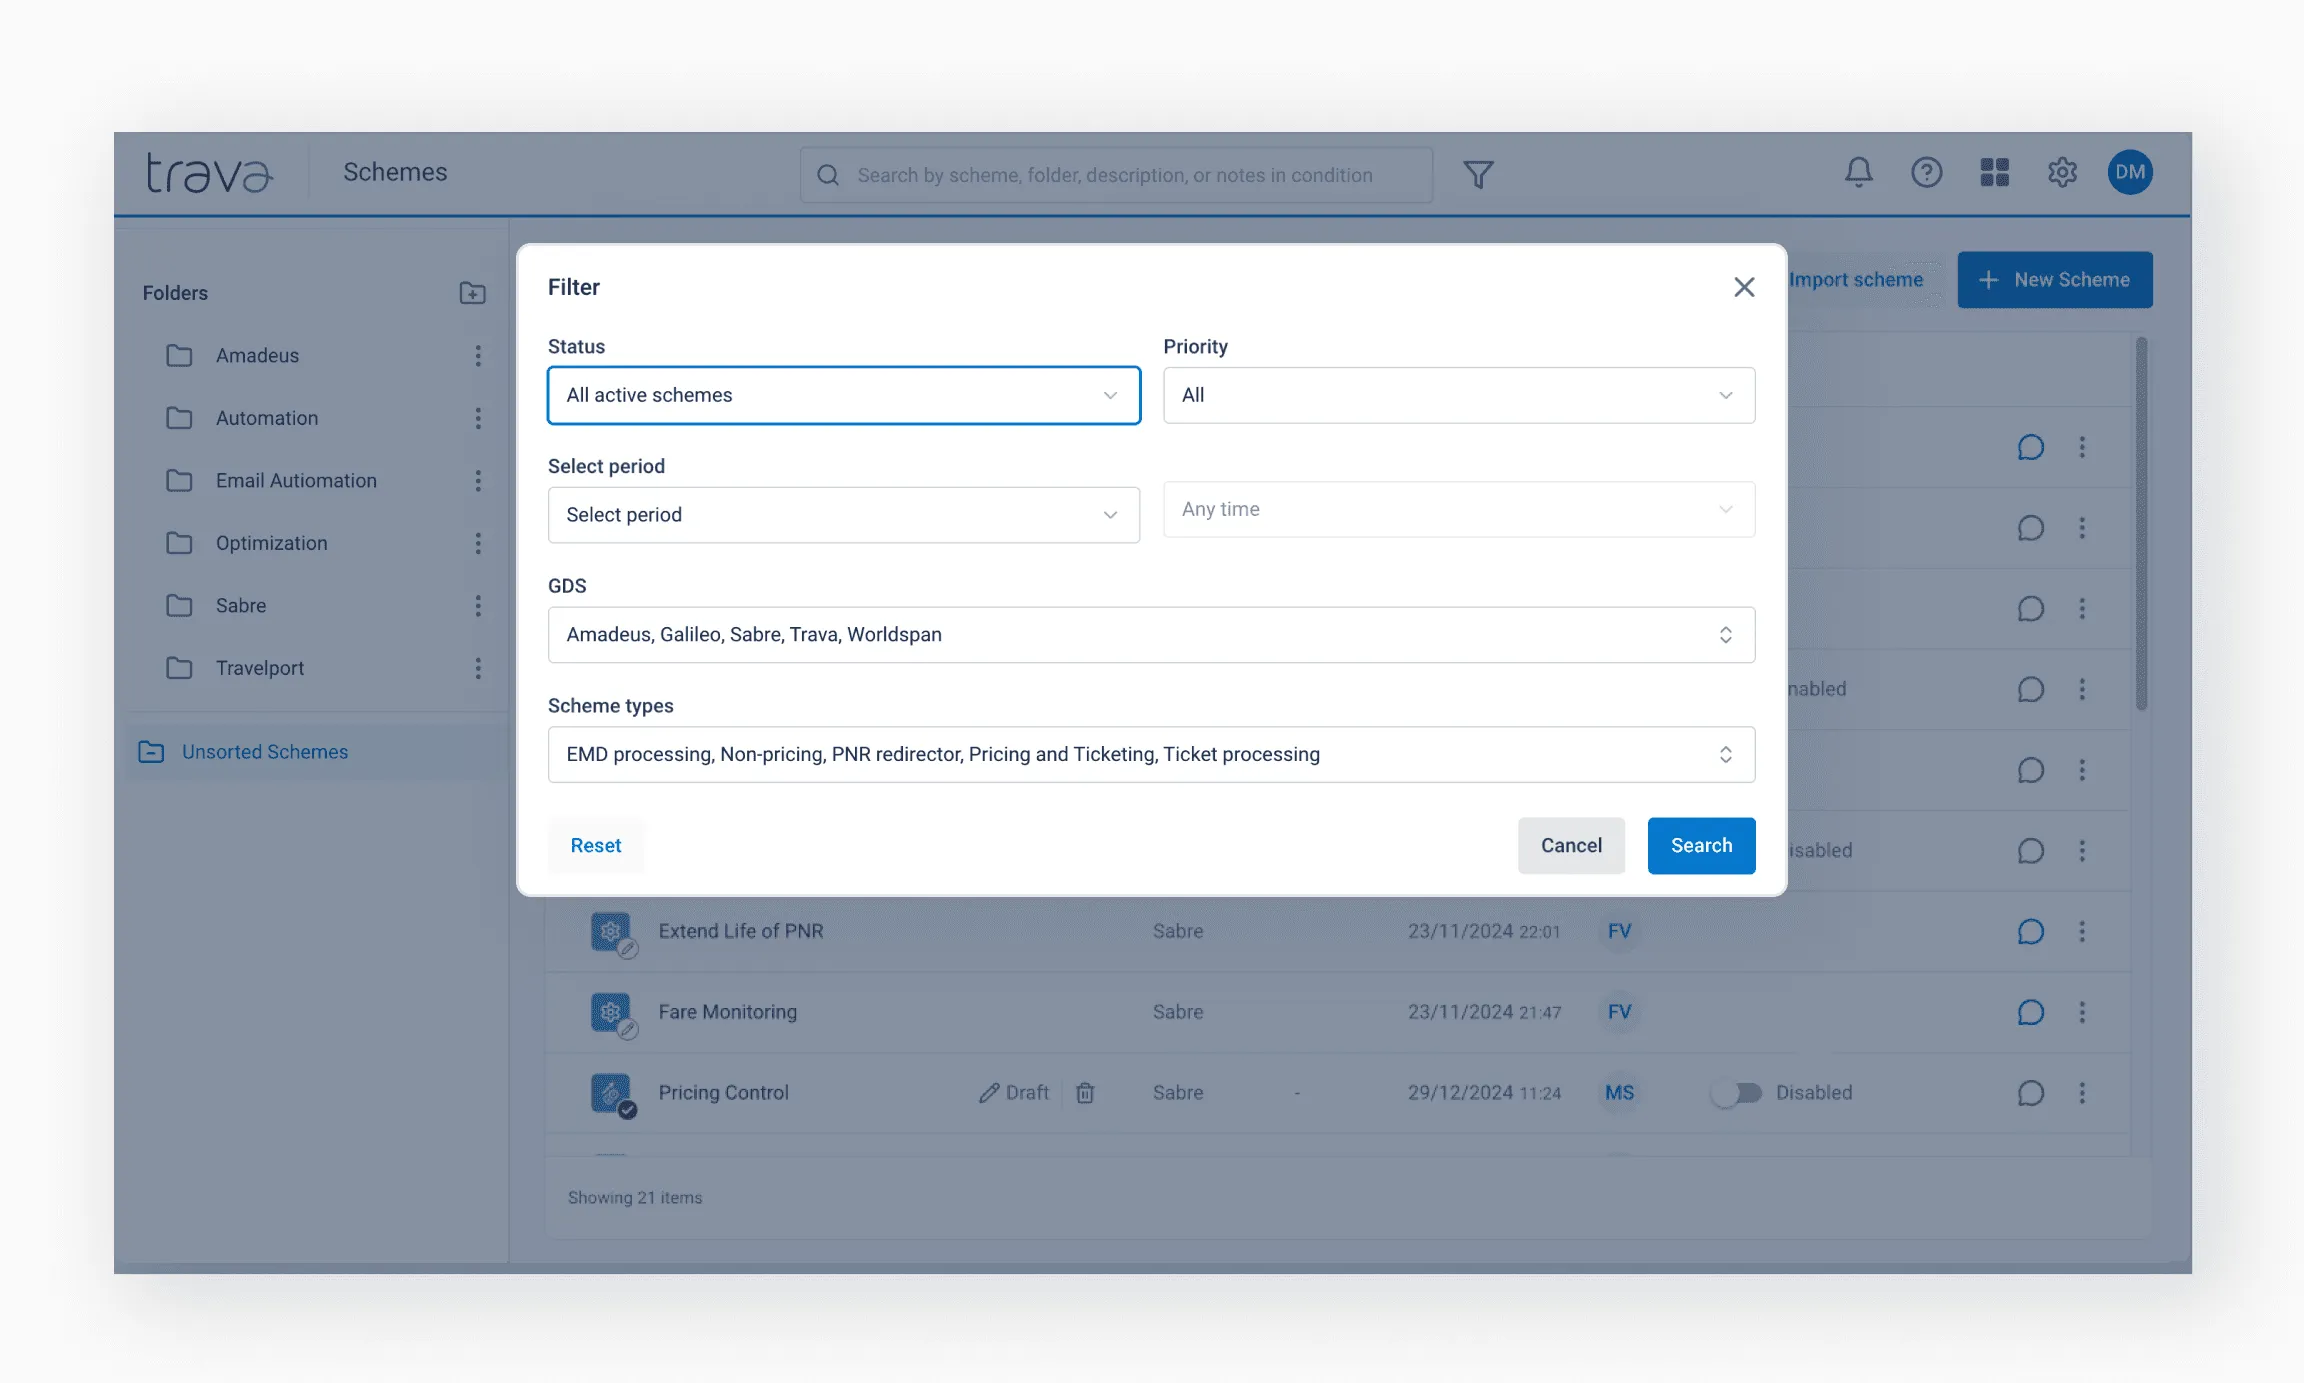
Task: Click Cancel to dismiss the filter
Action: pos(1571,845)
